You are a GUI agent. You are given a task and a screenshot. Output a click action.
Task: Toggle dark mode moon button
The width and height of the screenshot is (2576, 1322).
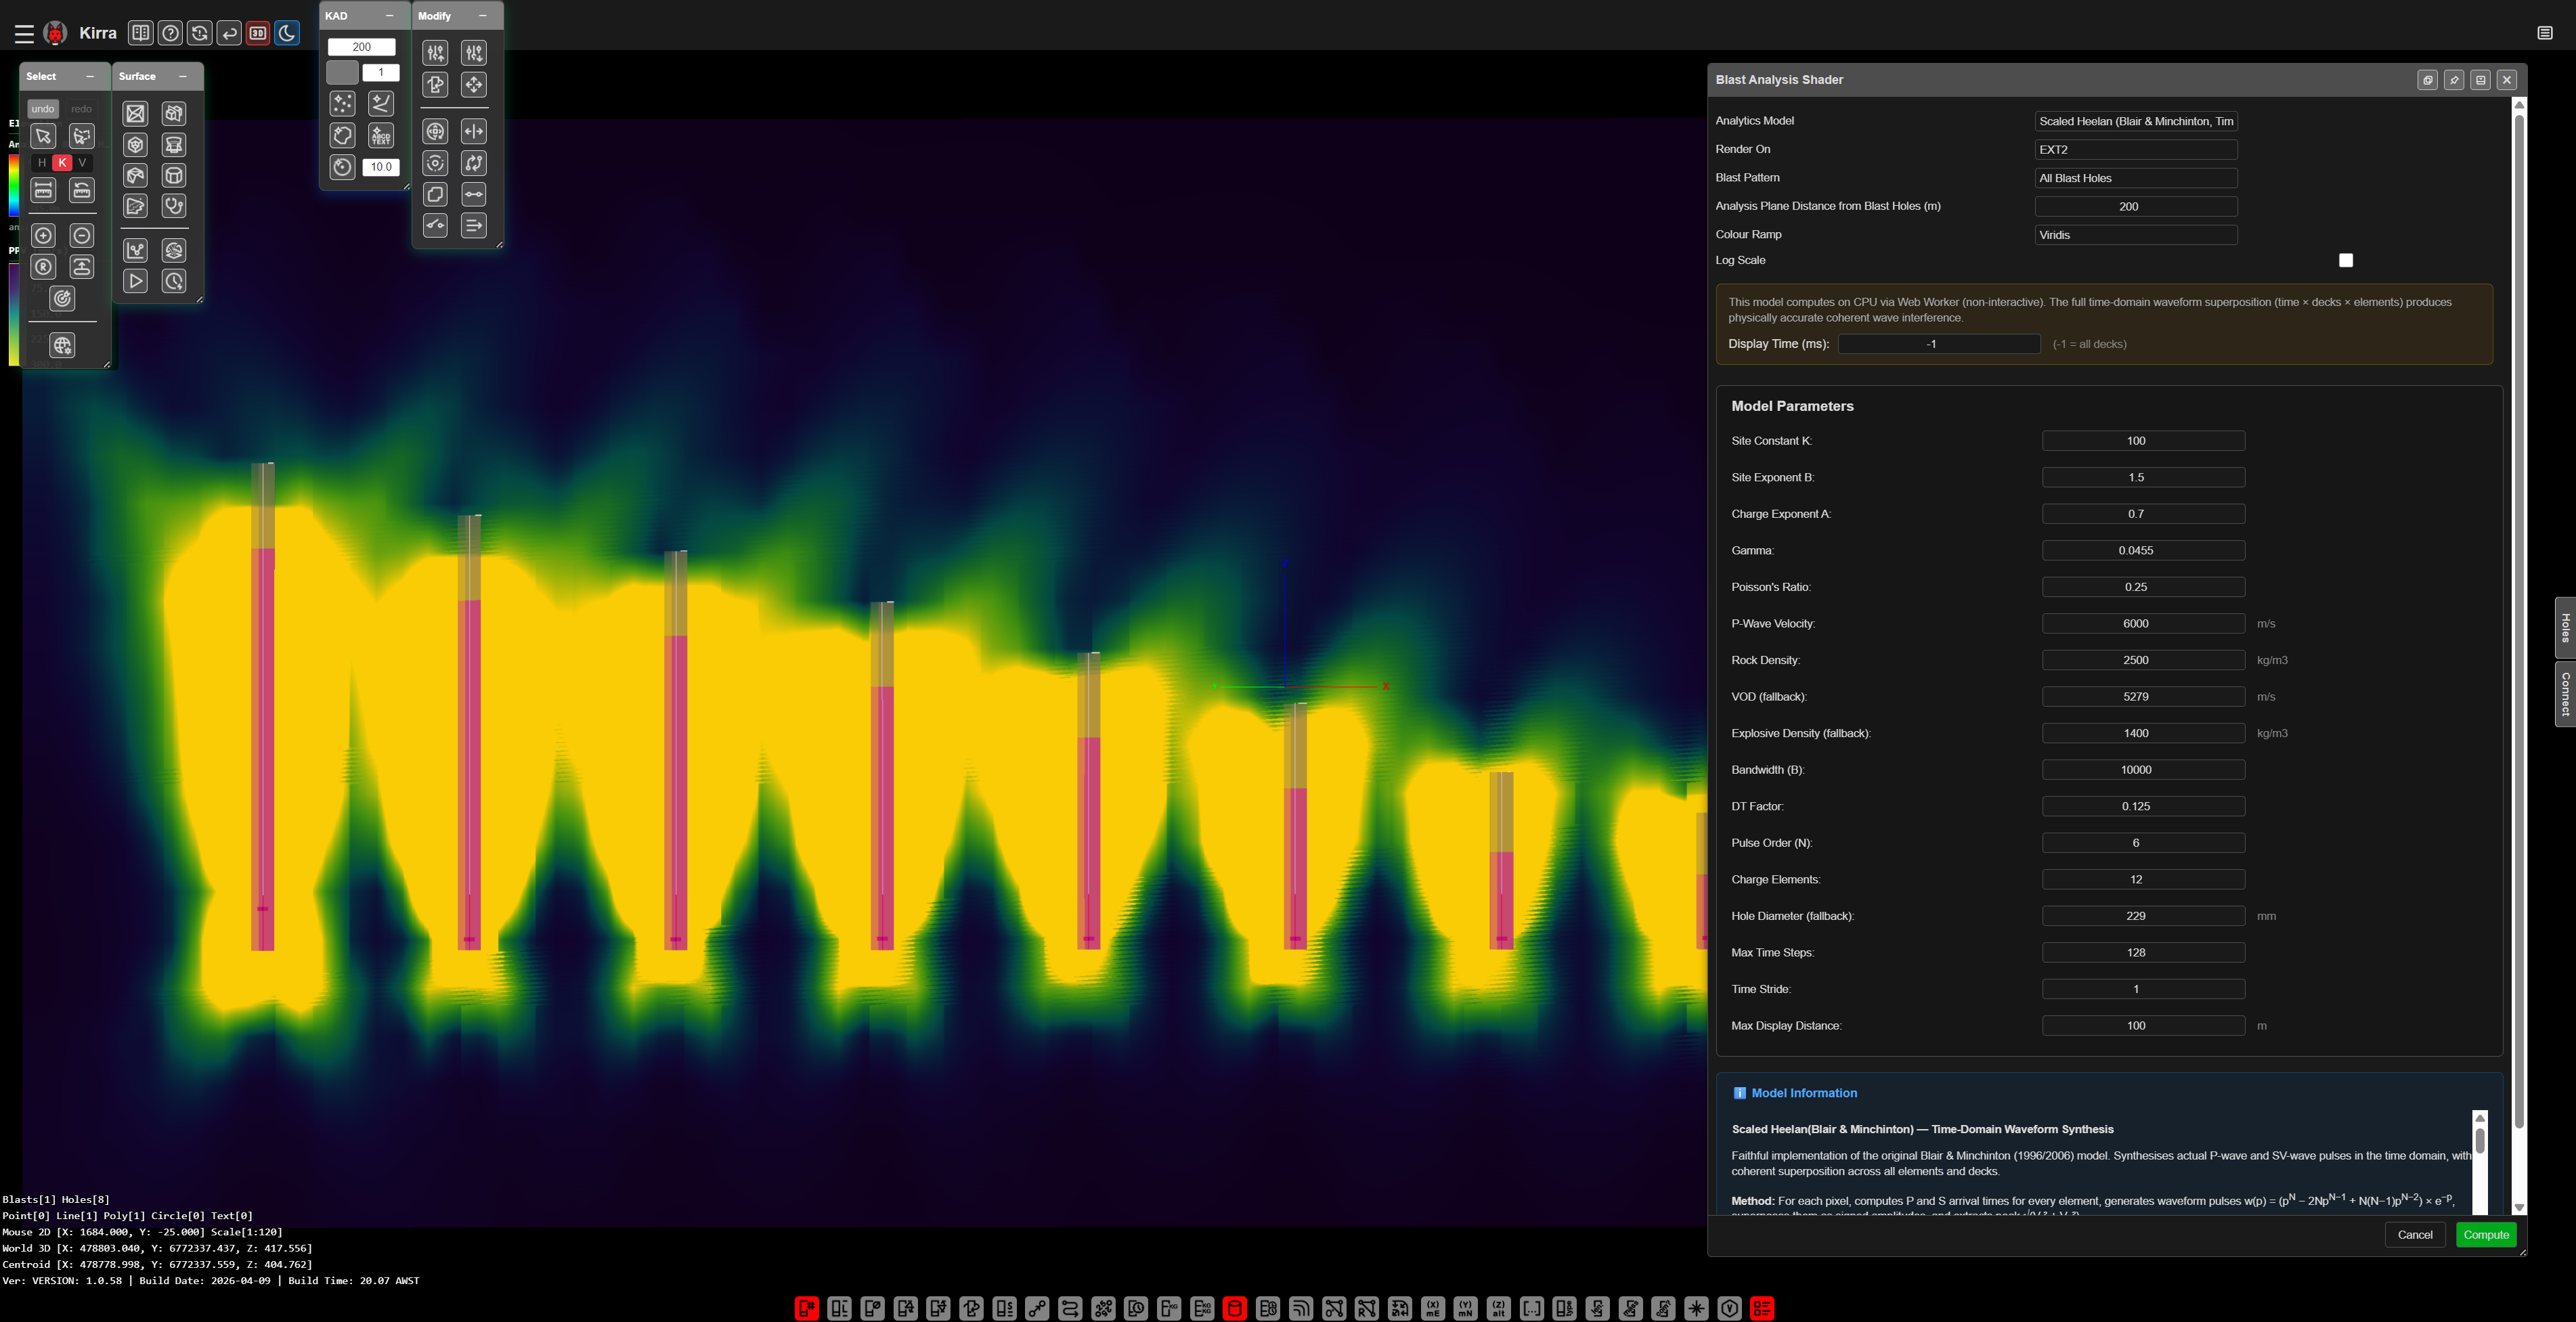[x=287, y=33]
